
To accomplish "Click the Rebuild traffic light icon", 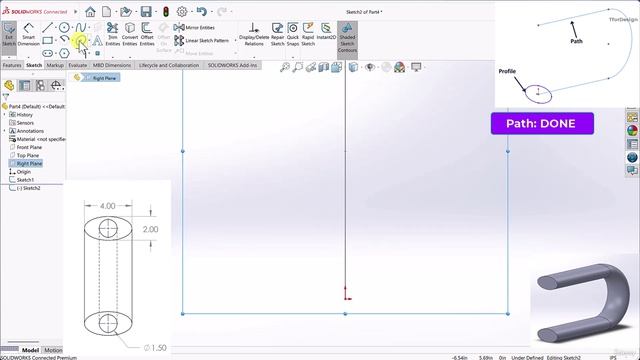I will coord(166,12).
